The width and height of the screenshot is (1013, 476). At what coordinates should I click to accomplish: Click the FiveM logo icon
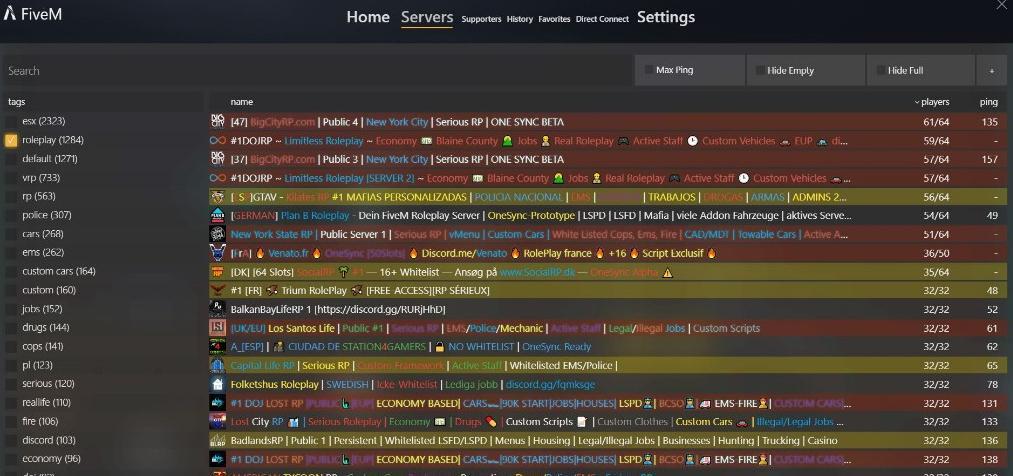coord(10,16)
